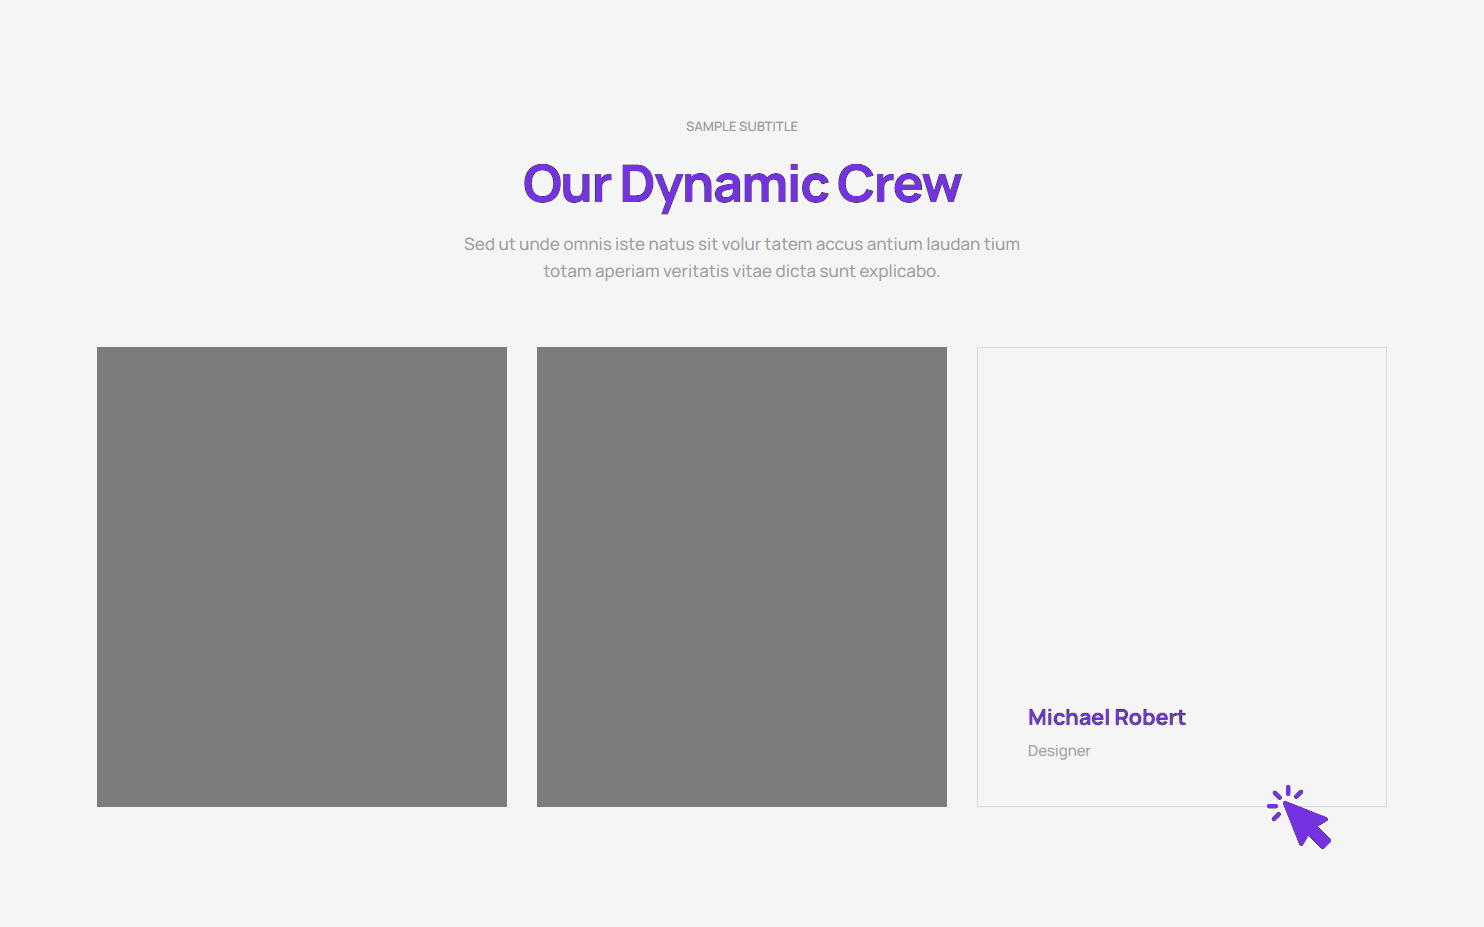Click the word "Dynamic" in the main heading
The image size is (1484, 927).
tap(724, 185)
